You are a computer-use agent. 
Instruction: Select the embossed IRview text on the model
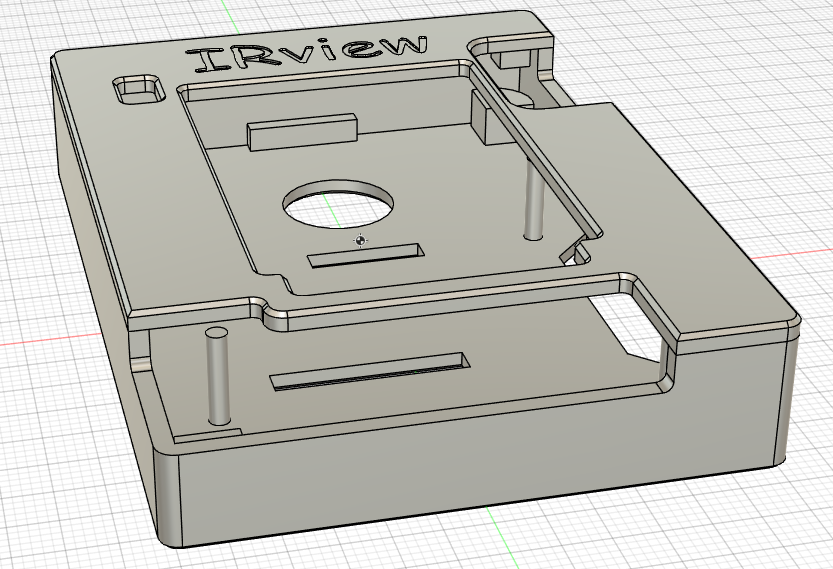coord(306,53)
